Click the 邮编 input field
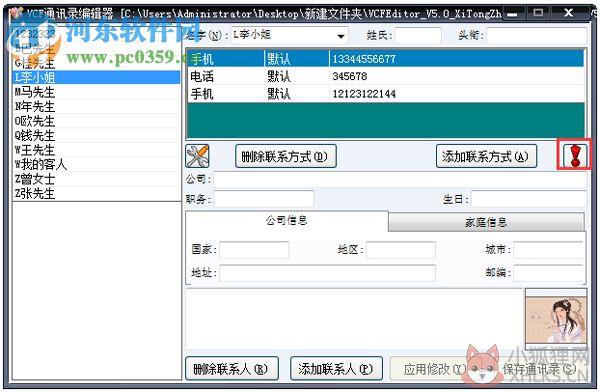The width and height of the screenshot is (600, 392). 548,273
